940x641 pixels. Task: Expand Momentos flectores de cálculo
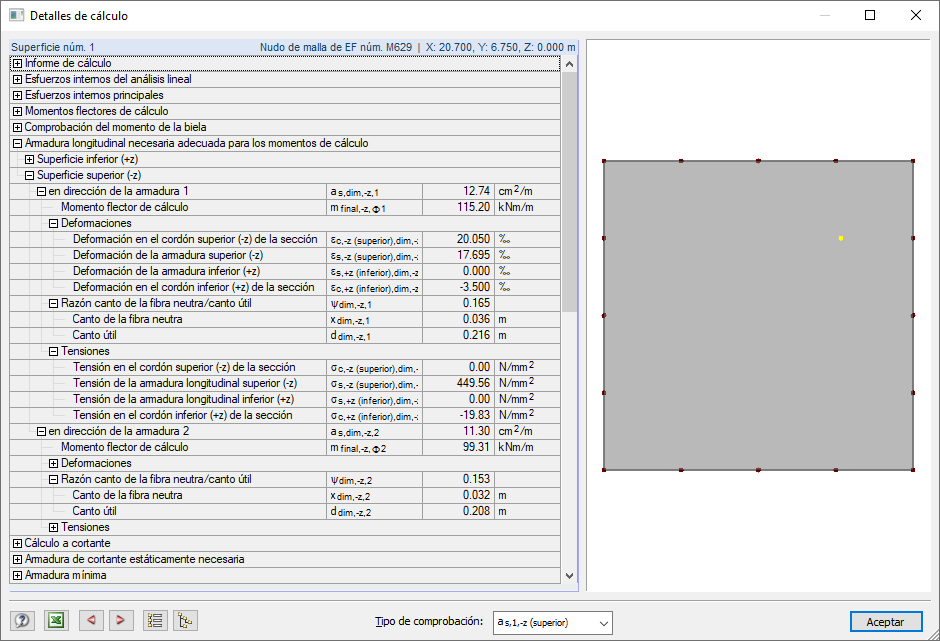click(17, 112)
